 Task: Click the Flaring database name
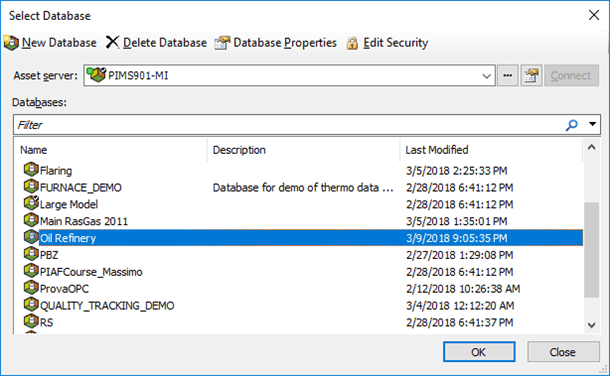click(56, 171)
